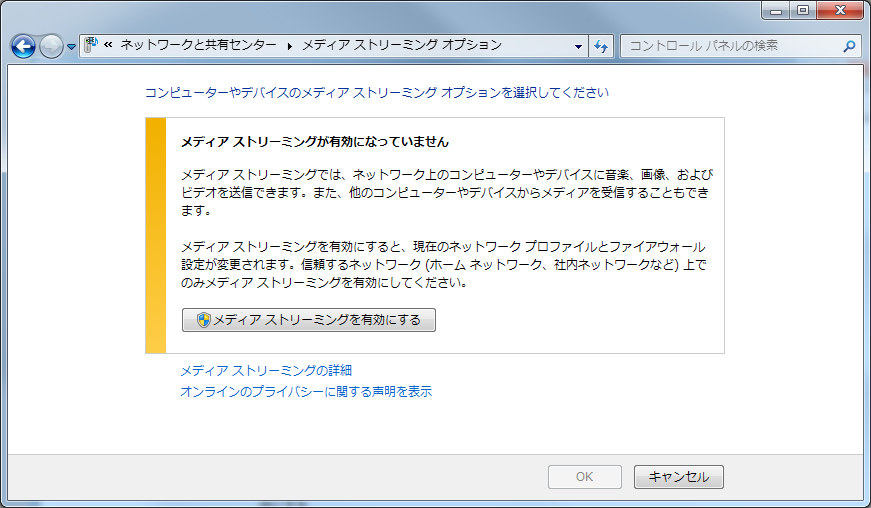The image size is (871, 508).
Task: Click メディア ストリーミングを有効にする button
Action: pos(309,320)
